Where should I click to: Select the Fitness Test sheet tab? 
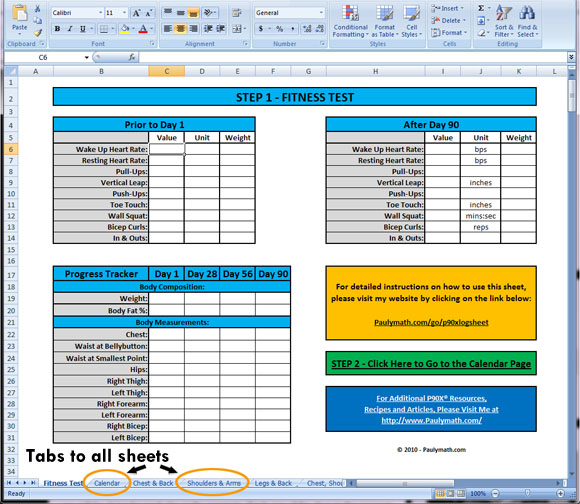click(63, 483)
